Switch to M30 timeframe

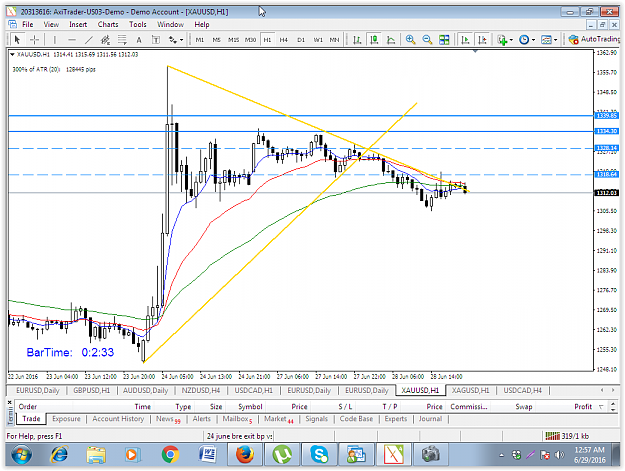[x=250, y=39]
